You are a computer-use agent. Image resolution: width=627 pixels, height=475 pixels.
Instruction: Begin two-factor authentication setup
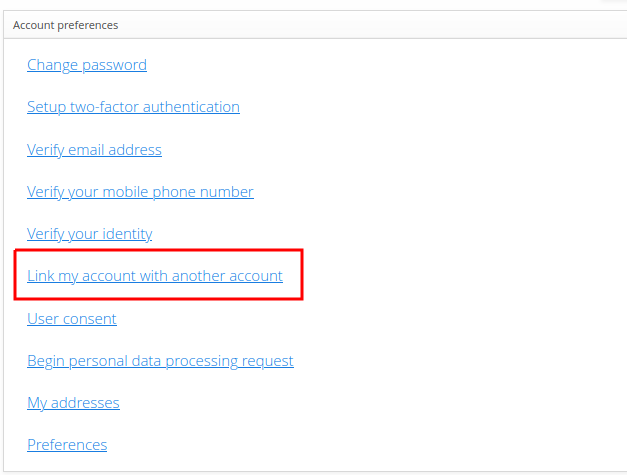click(x=133, y=107)
